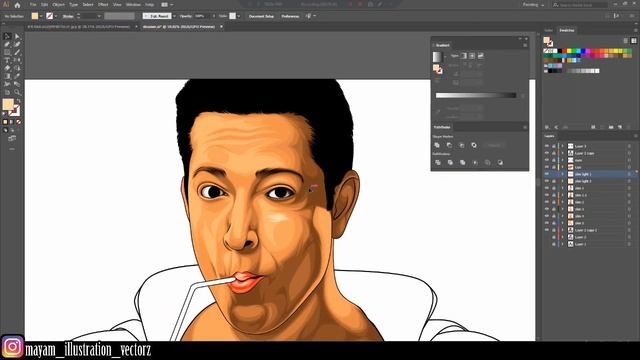Select the Selection (black arrow) tool
Viewport: 640px width, 360px height.
7,37
